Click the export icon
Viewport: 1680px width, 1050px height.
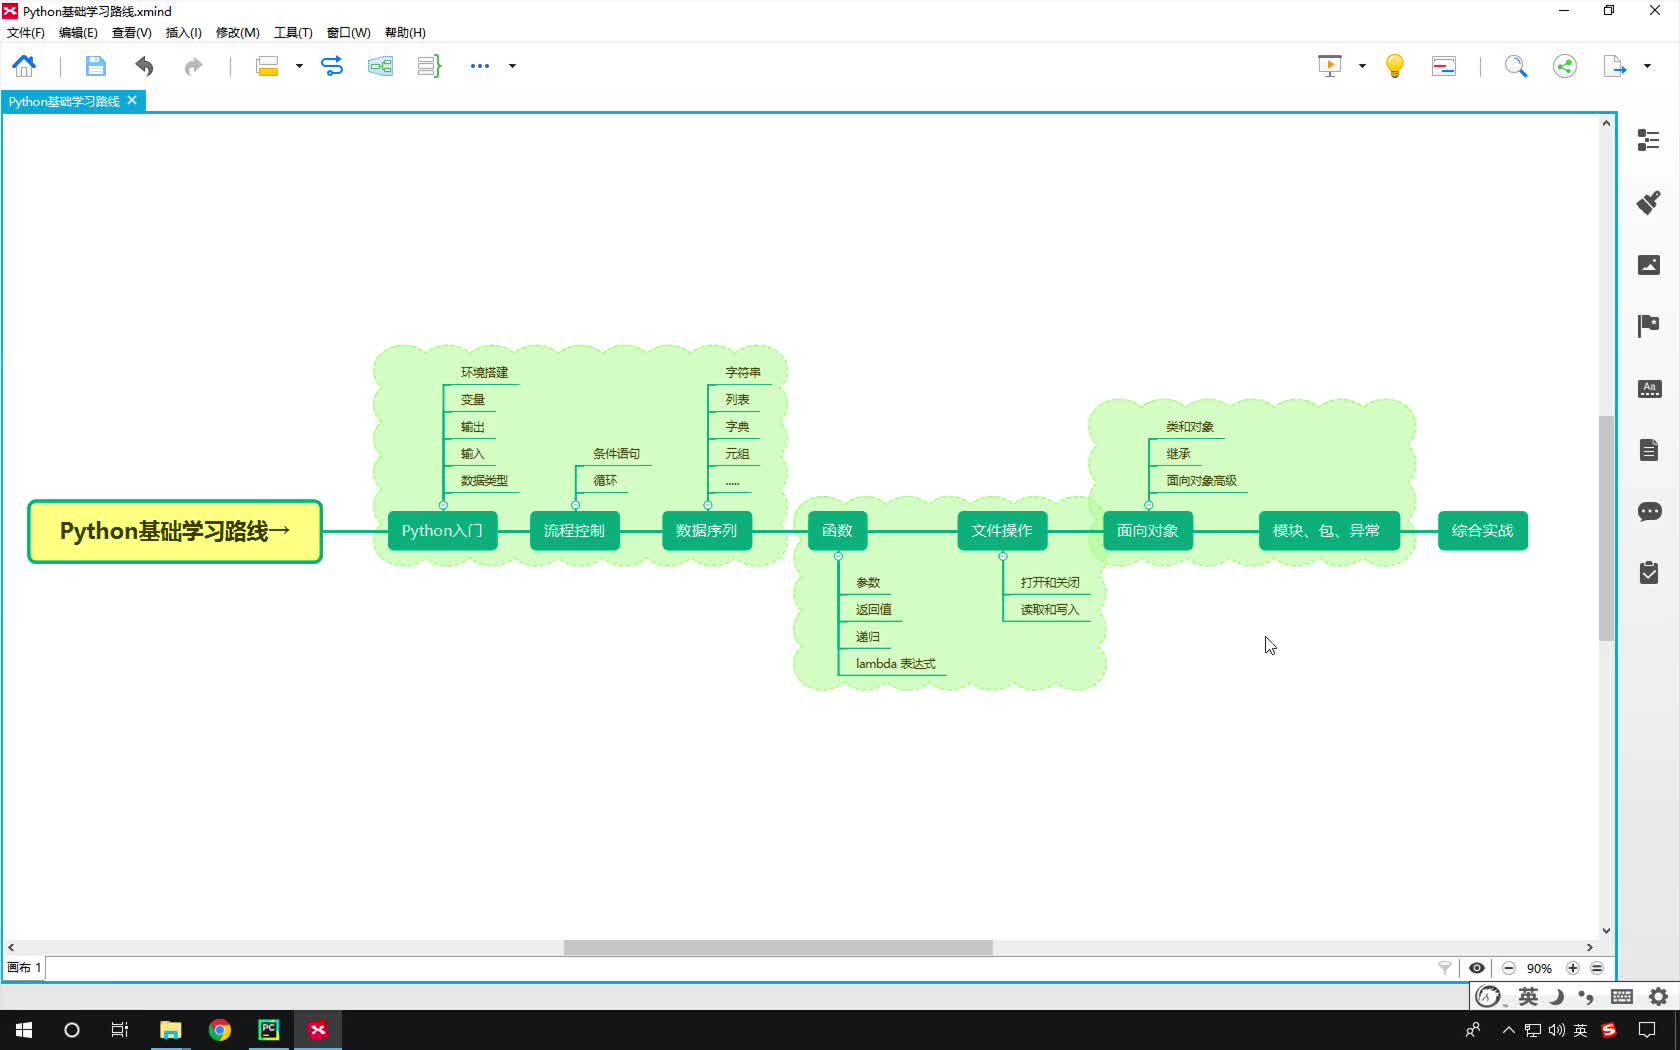1615,66
